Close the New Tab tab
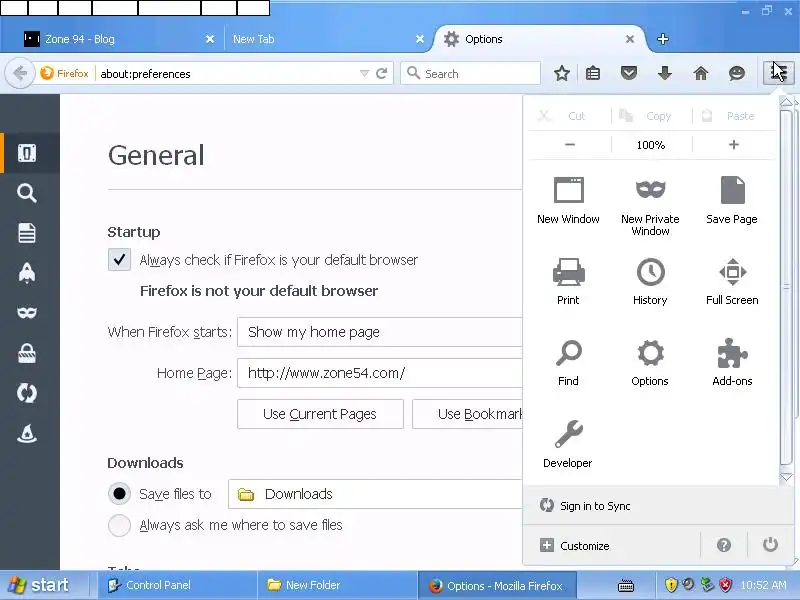 (420, 39)
